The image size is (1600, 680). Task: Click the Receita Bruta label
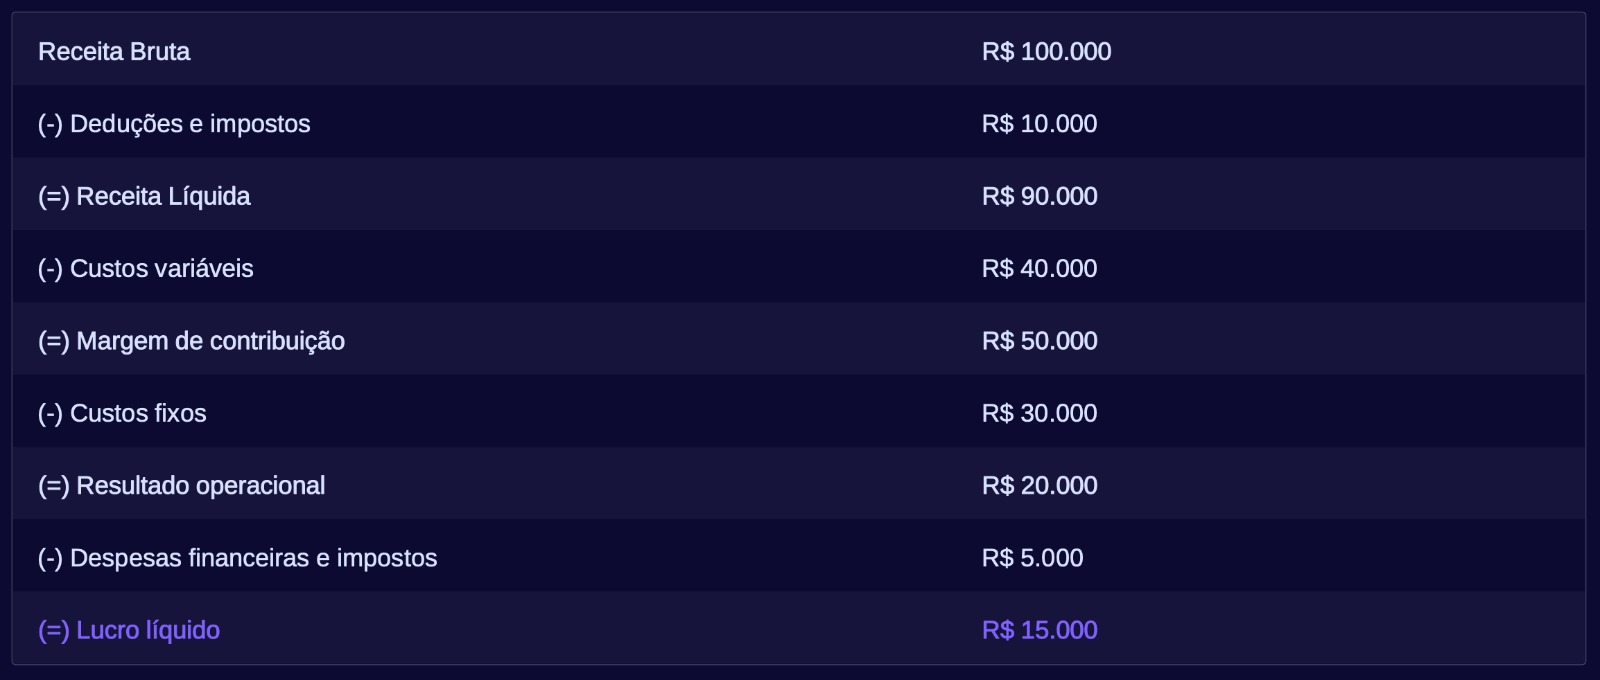pos(114,52)
